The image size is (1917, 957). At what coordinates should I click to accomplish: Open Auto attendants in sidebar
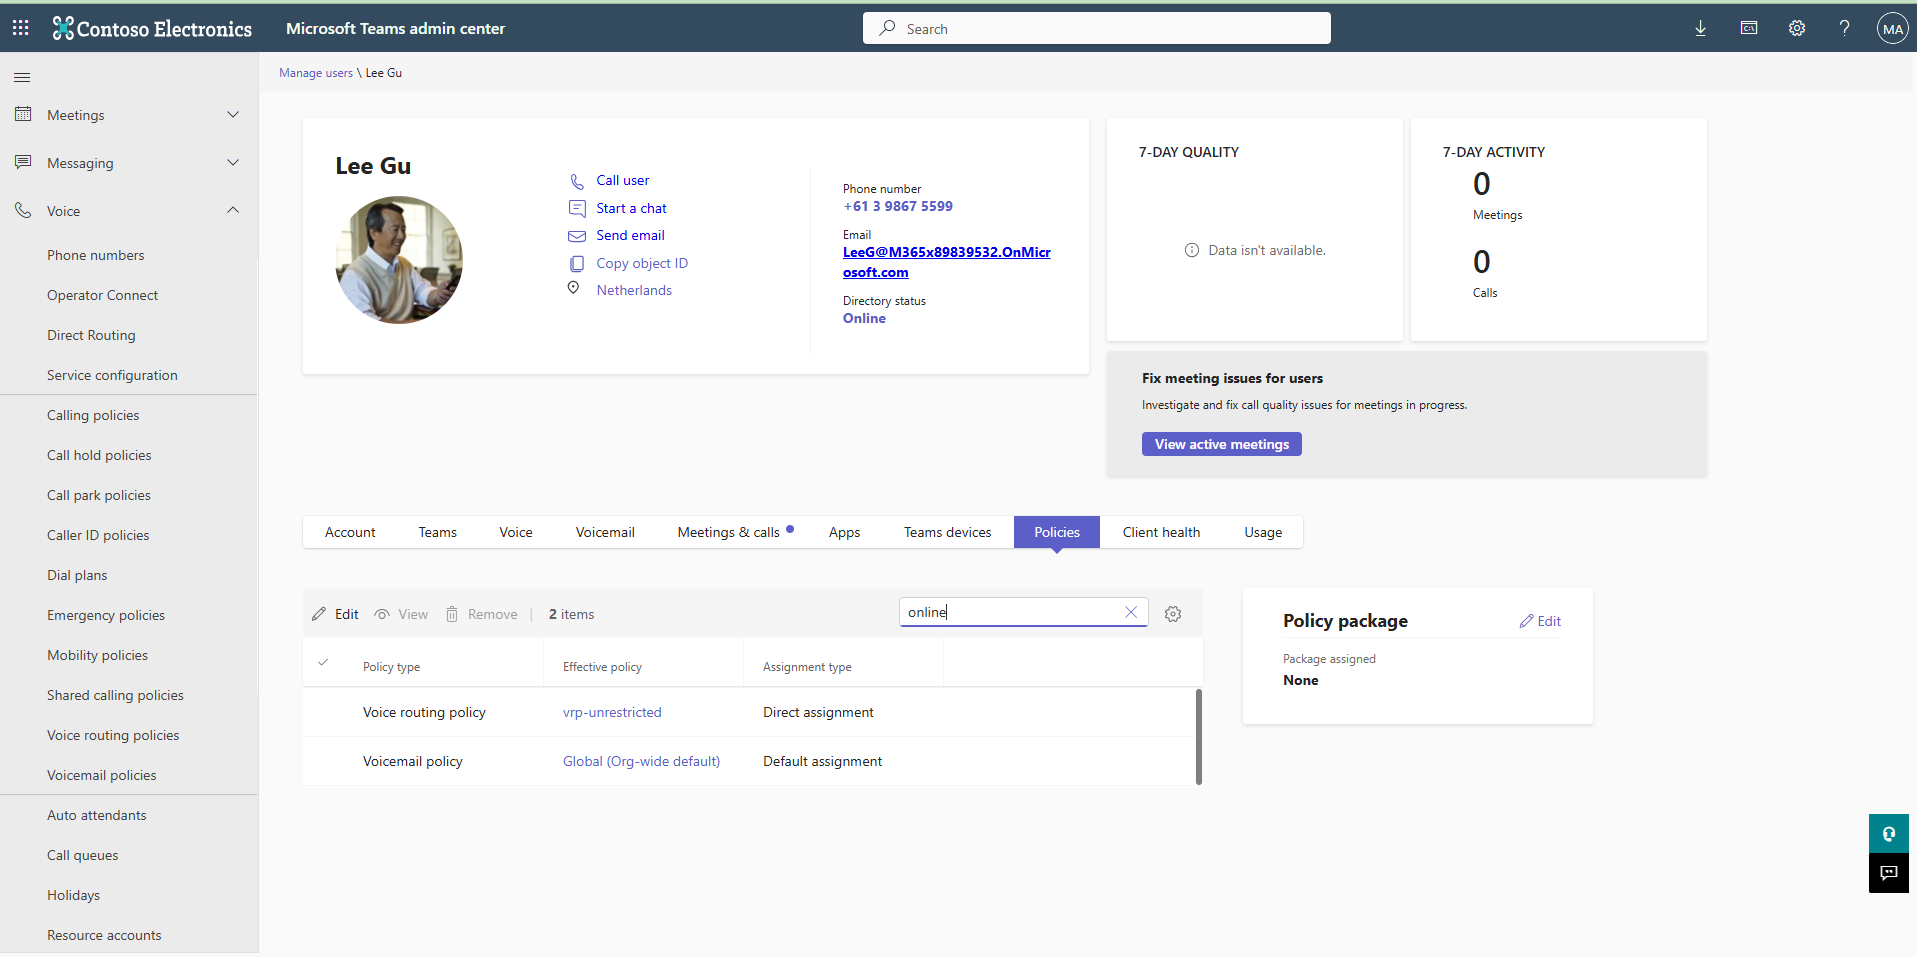(x=96, y=815)
